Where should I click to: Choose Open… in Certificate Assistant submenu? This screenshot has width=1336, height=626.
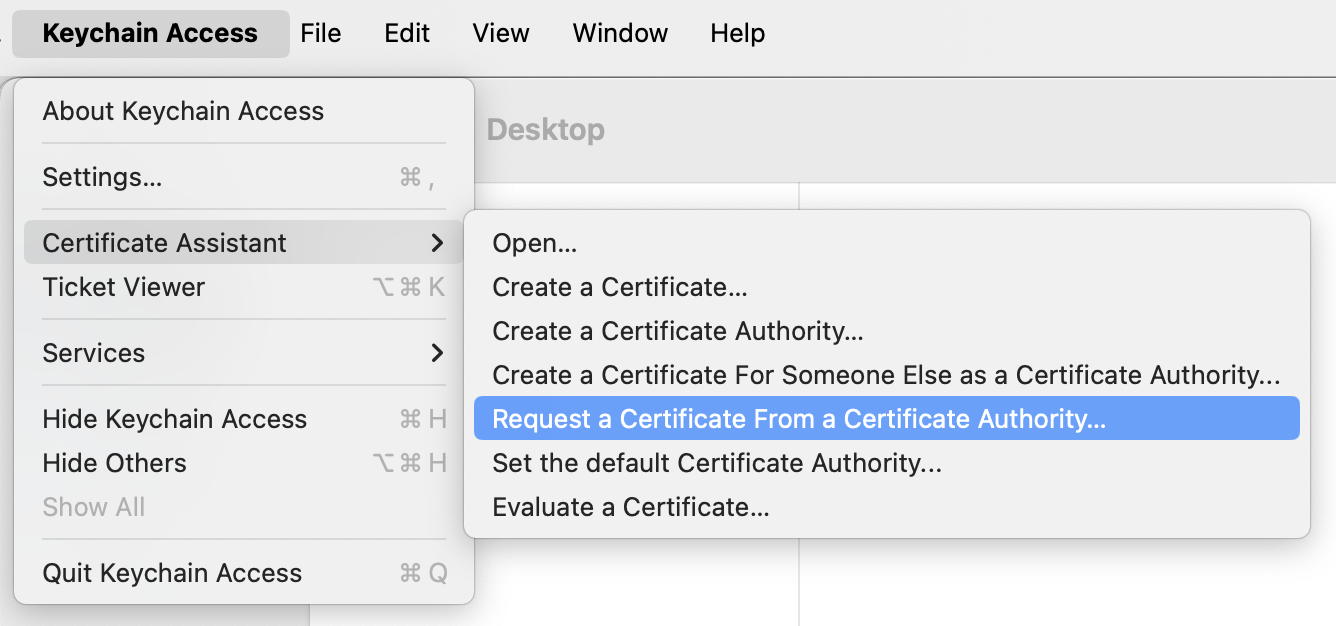887,243
